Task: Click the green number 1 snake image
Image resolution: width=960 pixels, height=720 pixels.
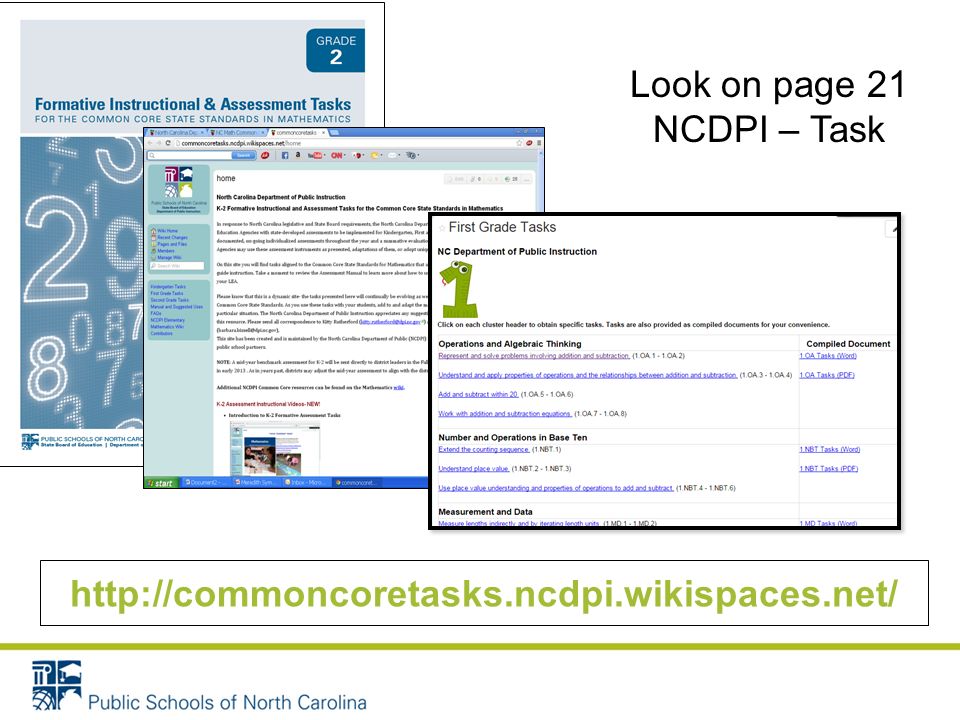Action: pyautogui.click(x=459, y=289)
